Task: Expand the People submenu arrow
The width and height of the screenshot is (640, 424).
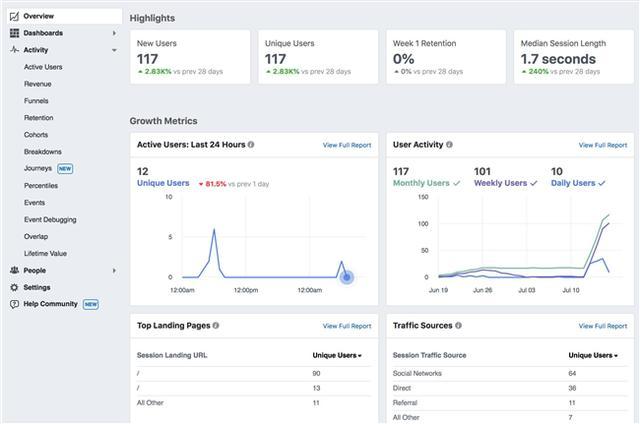Action: pos(113,270)
